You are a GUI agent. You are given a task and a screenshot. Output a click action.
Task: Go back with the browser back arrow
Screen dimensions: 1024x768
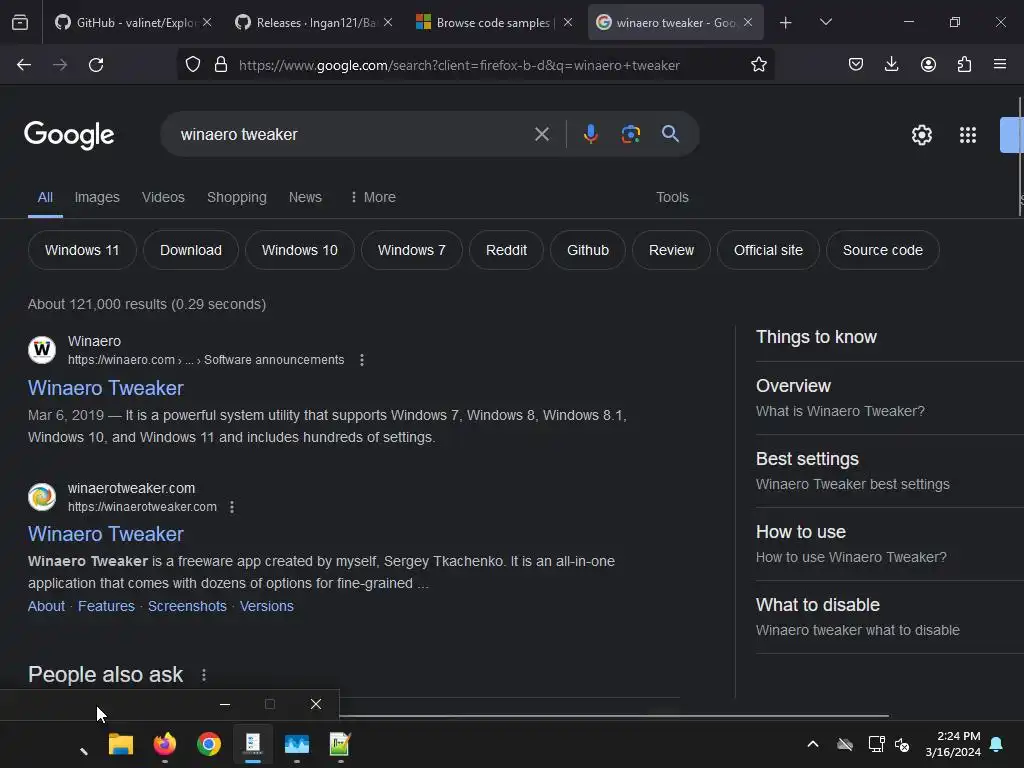[24, 65]
